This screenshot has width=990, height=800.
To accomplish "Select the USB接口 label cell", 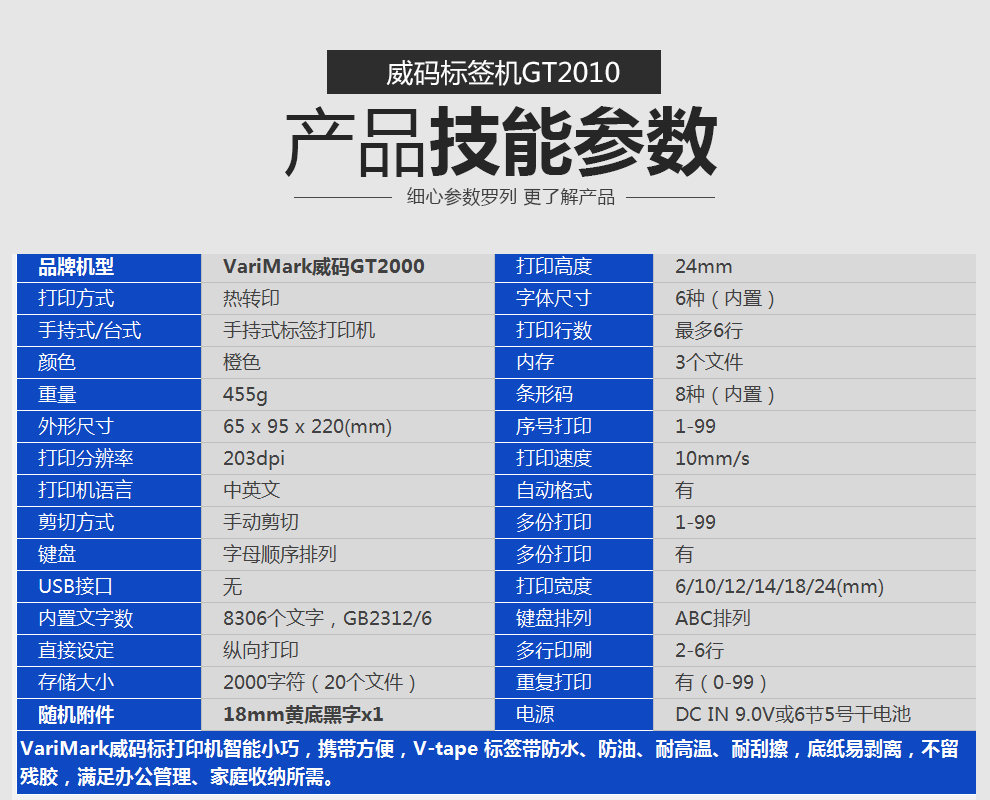I will [x=76, y=587].
